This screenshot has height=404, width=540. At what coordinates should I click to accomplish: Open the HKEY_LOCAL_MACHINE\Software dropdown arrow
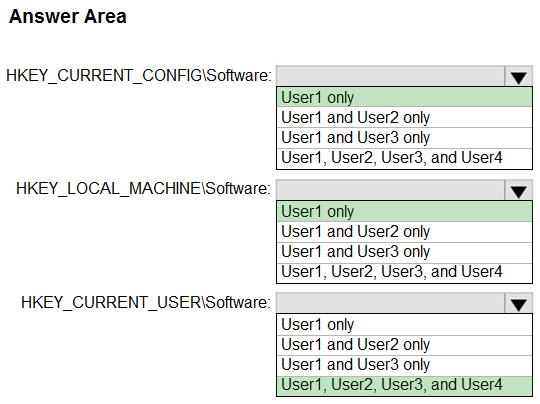518,190
